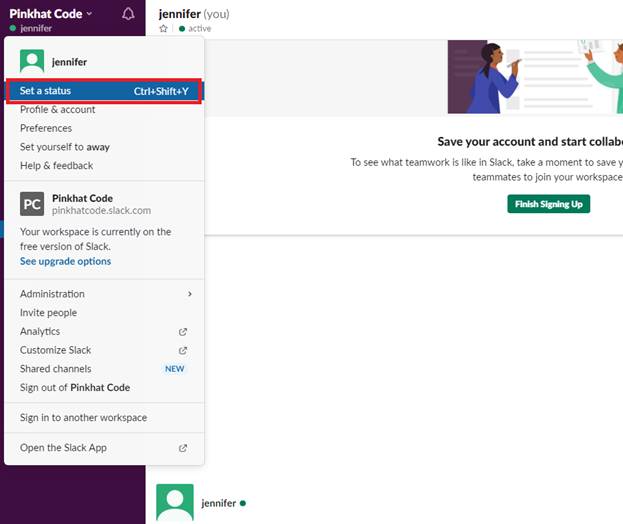Click the teamwork illustration banner
This screenshot has height=524, width=623.
535,77
